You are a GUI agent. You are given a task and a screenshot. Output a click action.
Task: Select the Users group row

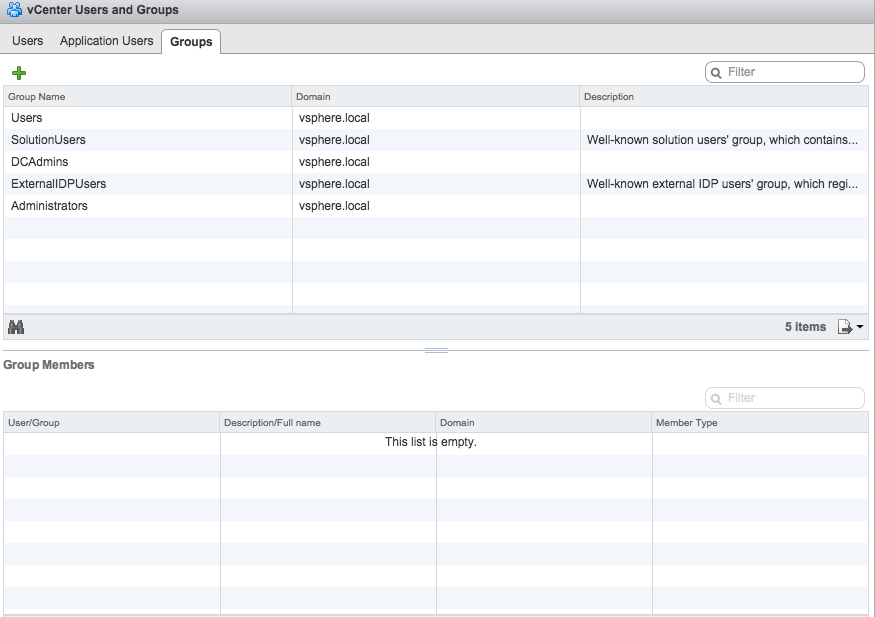click(x=436, y=118)
